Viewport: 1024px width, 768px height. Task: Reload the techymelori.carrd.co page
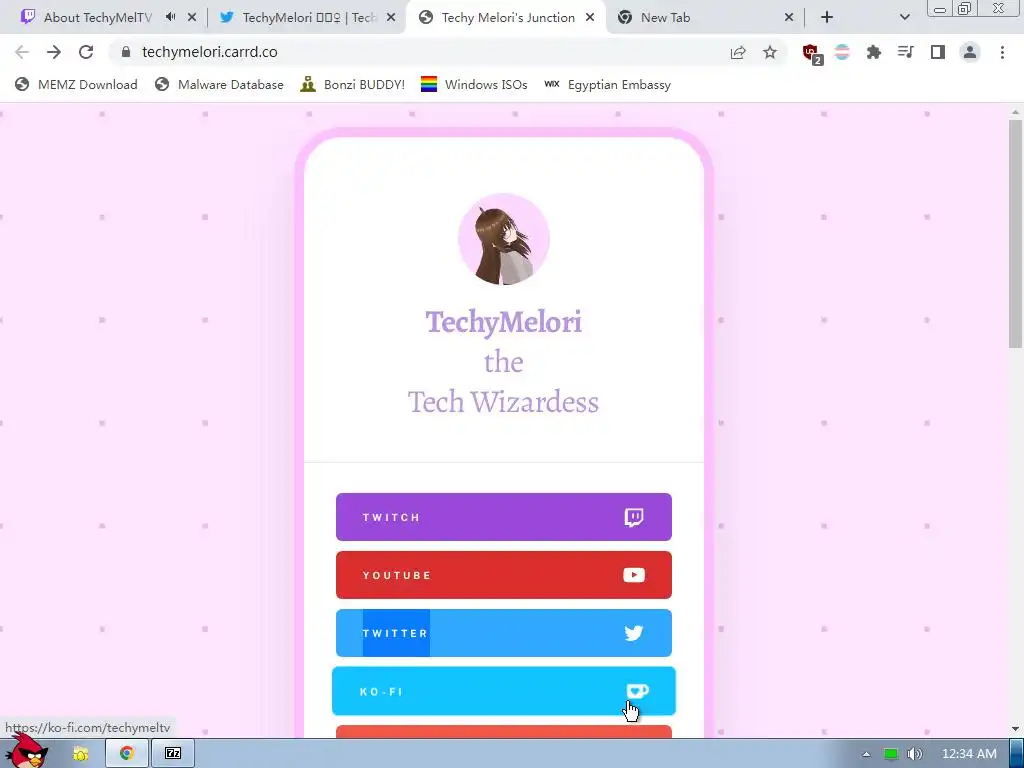(x=86, y=52)
